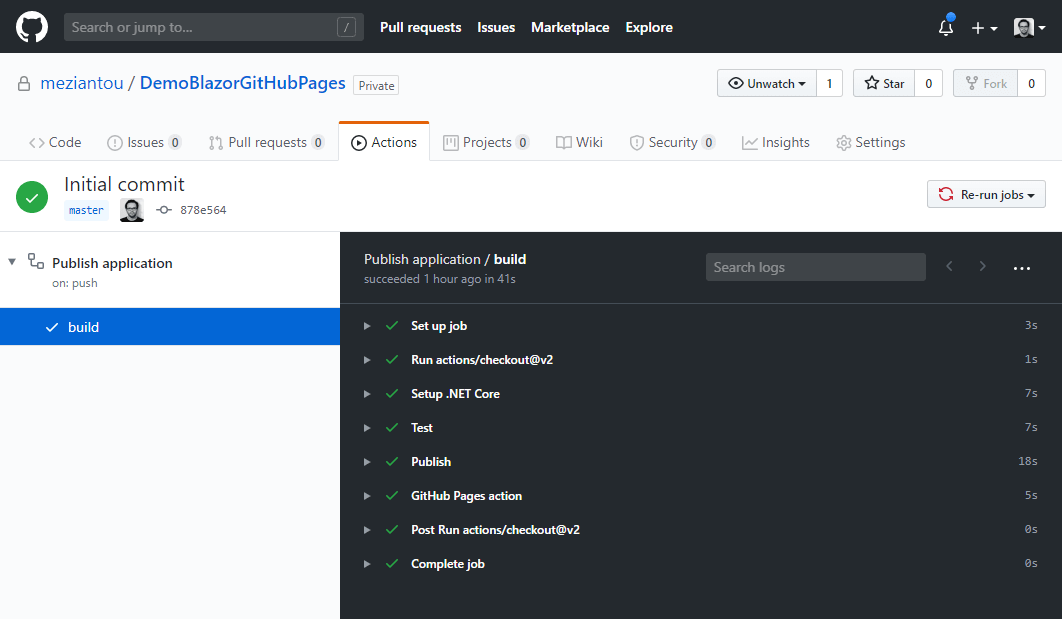This screenshot has height=619, width=1062.
Task: Click the GitHub Octocat logo
Action: tap(32, 27)
